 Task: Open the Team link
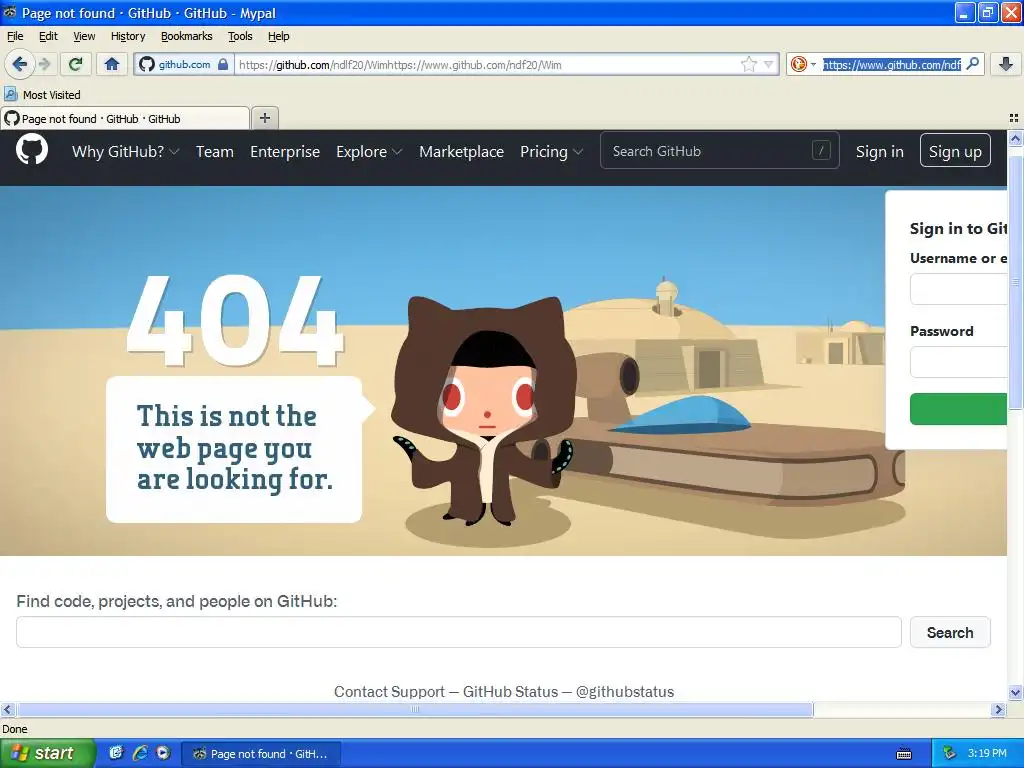pyautogui.click(x=215, y=152)
